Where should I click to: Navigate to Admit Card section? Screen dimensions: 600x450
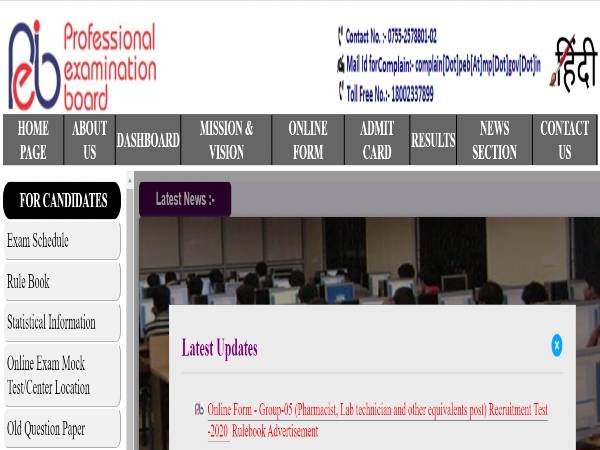pyautogui.click(x=377, y=140)
